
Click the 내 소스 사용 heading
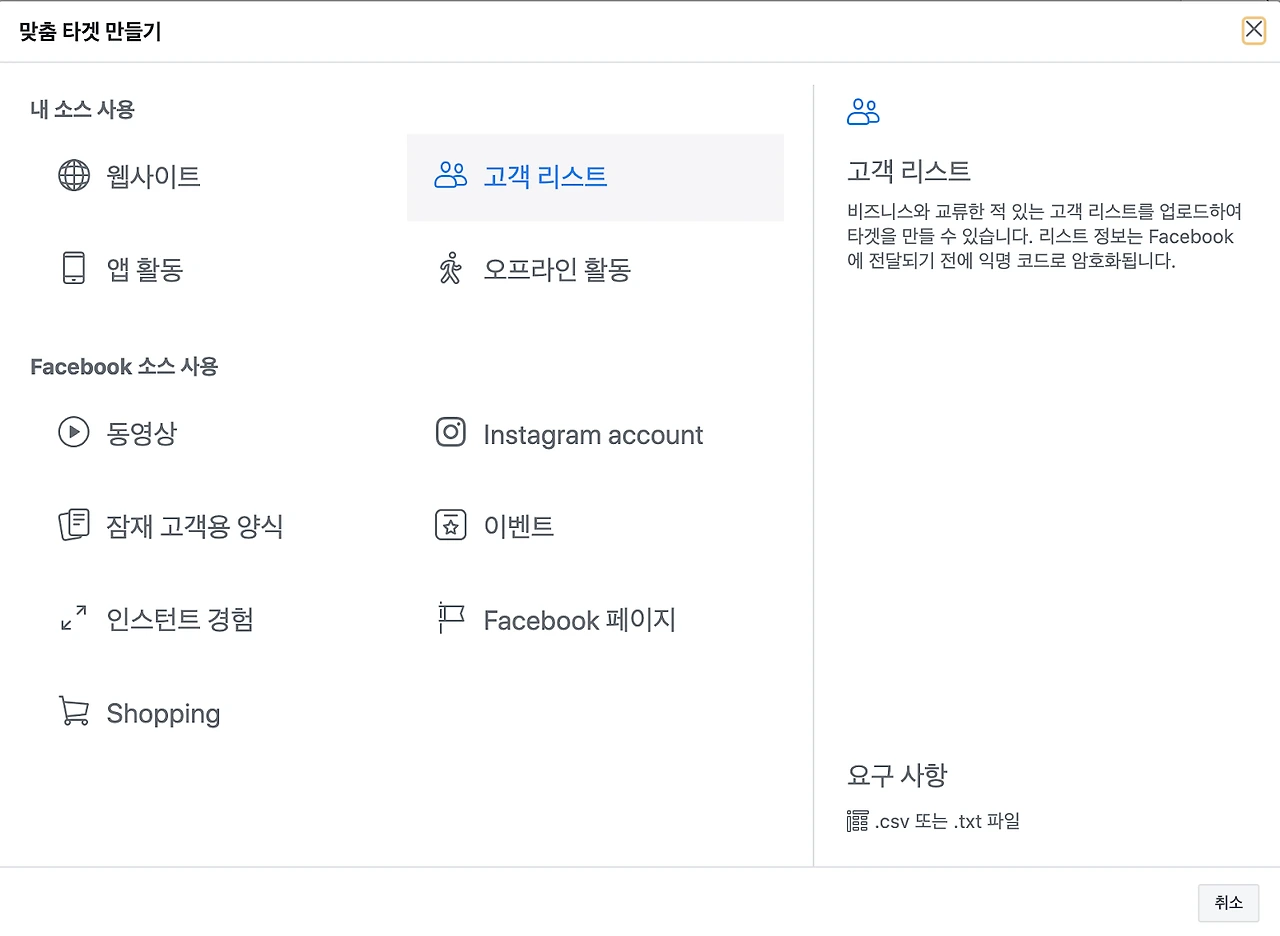coord(82,110)
